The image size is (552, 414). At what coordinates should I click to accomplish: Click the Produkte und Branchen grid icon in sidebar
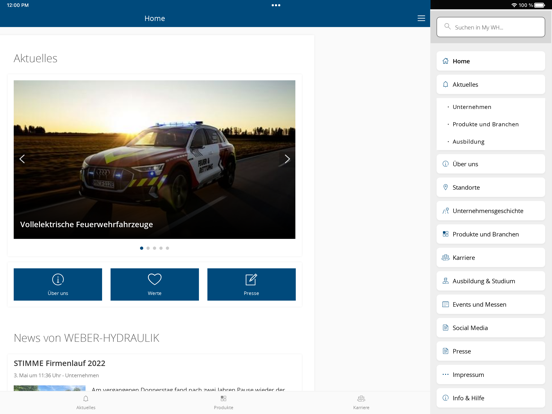(x=445, y=234)
